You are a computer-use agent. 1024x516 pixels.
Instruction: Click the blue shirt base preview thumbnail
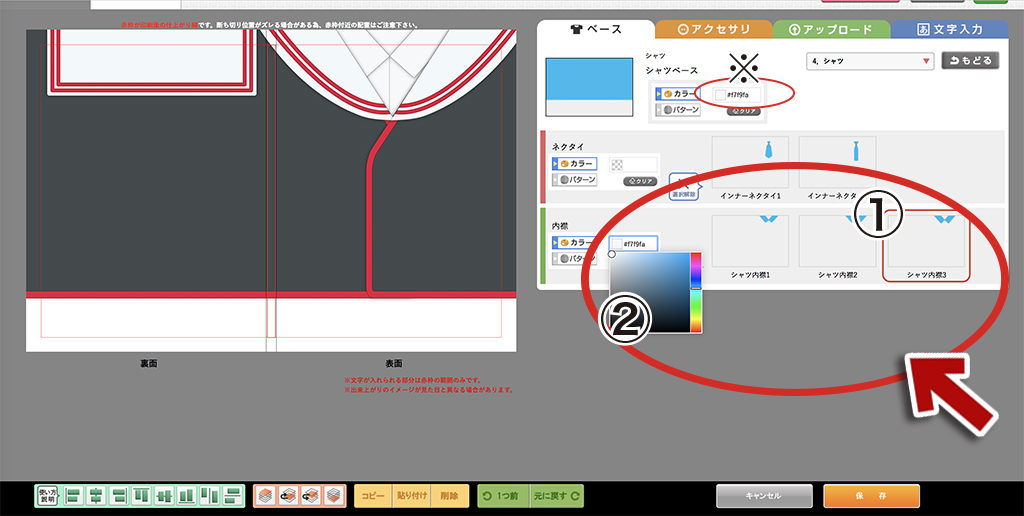point(589,87)
